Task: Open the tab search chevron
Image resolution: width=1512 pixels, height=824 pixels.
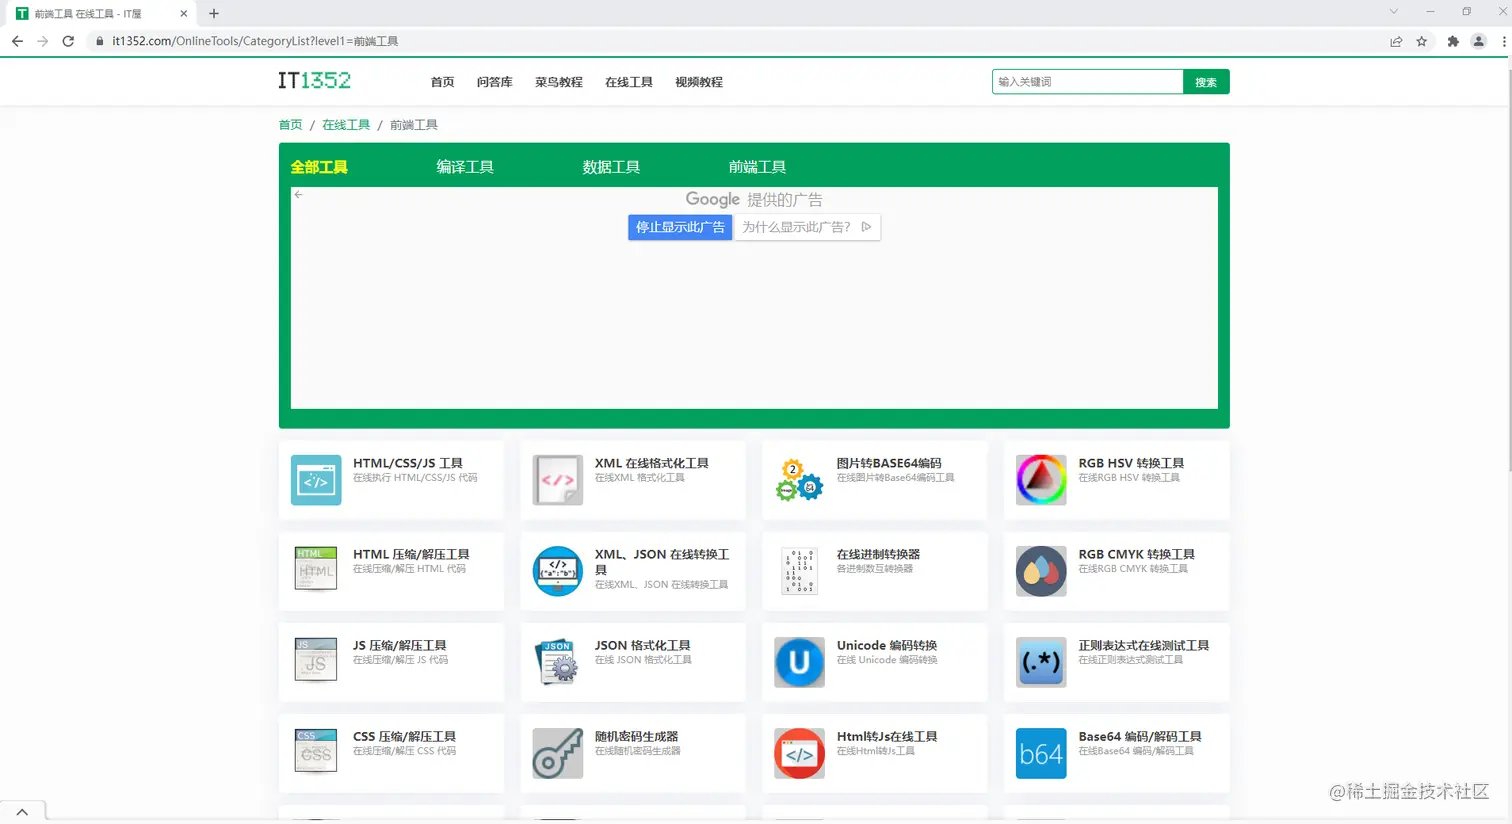Action: [1394, 12]
